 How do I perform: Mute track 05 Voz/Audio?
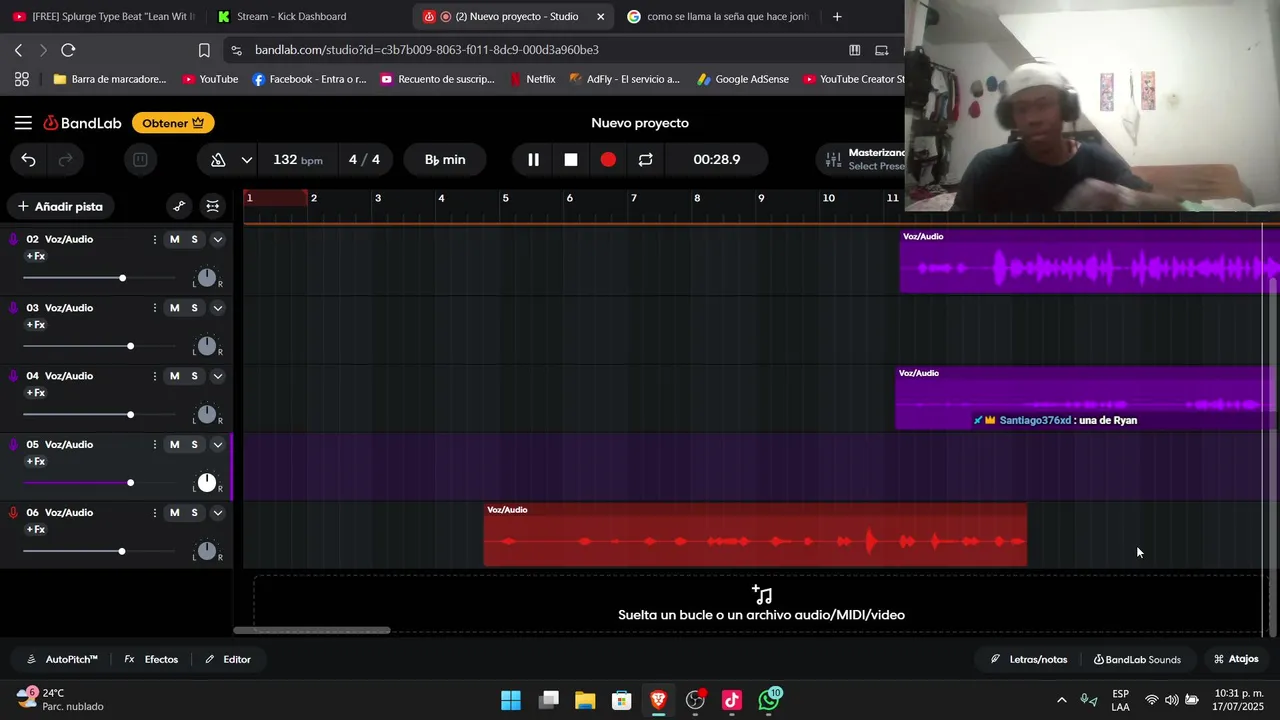point(175,445)
